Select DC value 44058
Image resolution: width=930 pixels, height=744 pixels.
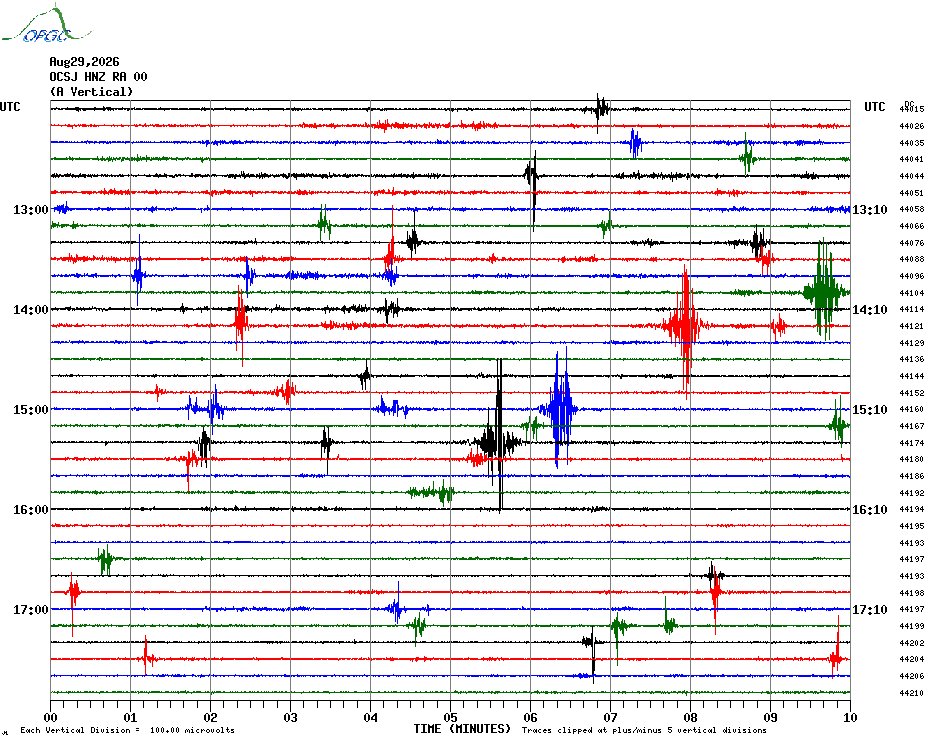click(x=912, y=209)
